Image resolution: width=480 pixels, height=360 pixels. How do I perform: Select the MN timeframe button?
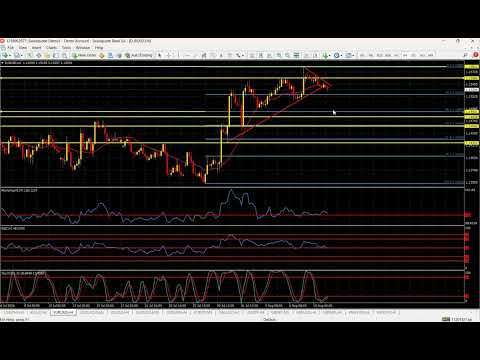[x=430, y=55]
